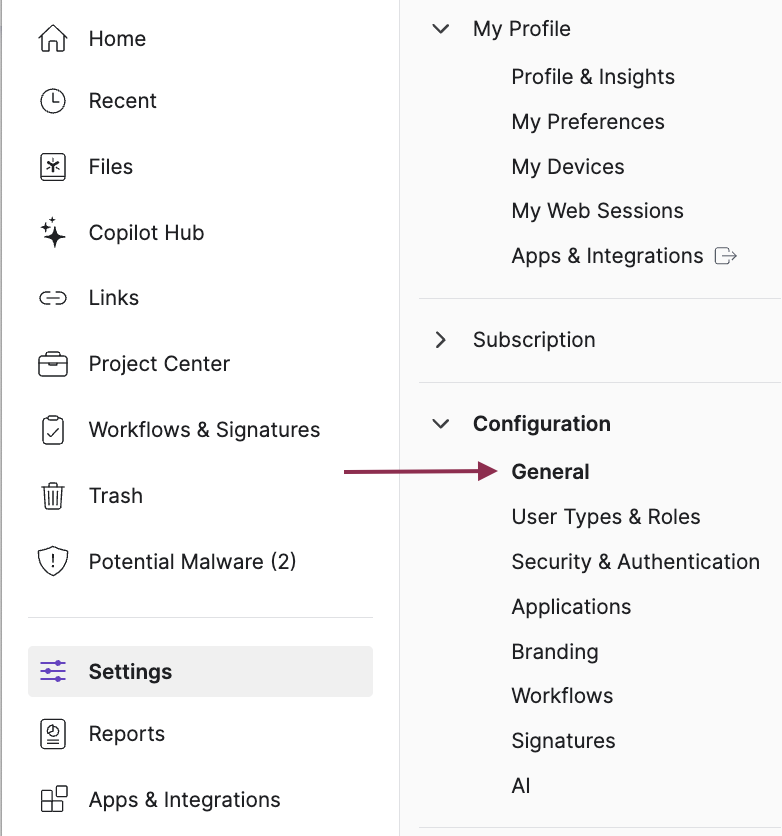Open the General configuration page

550,471
